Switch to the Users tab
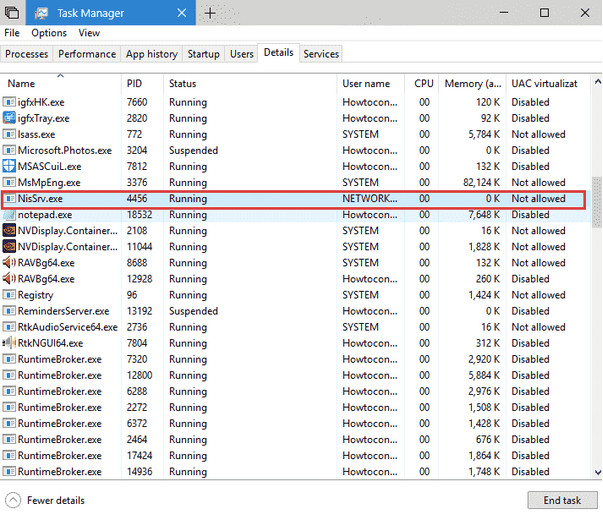Viewport: 603px width, 516px height. click(242, 54)
